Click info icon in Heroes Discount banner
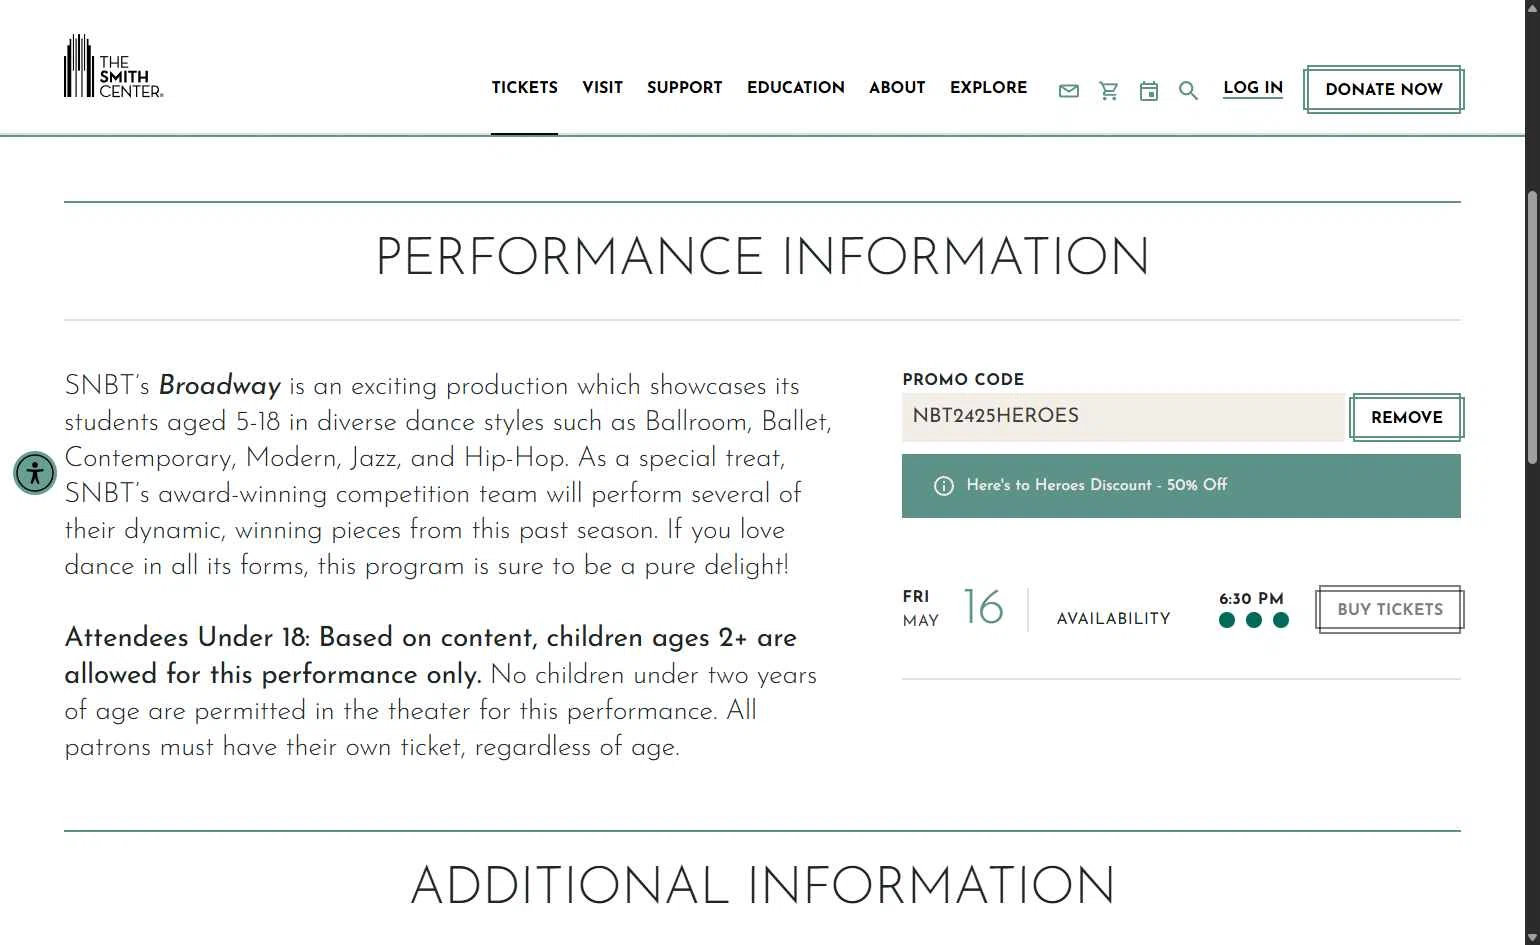 [943, 486]
